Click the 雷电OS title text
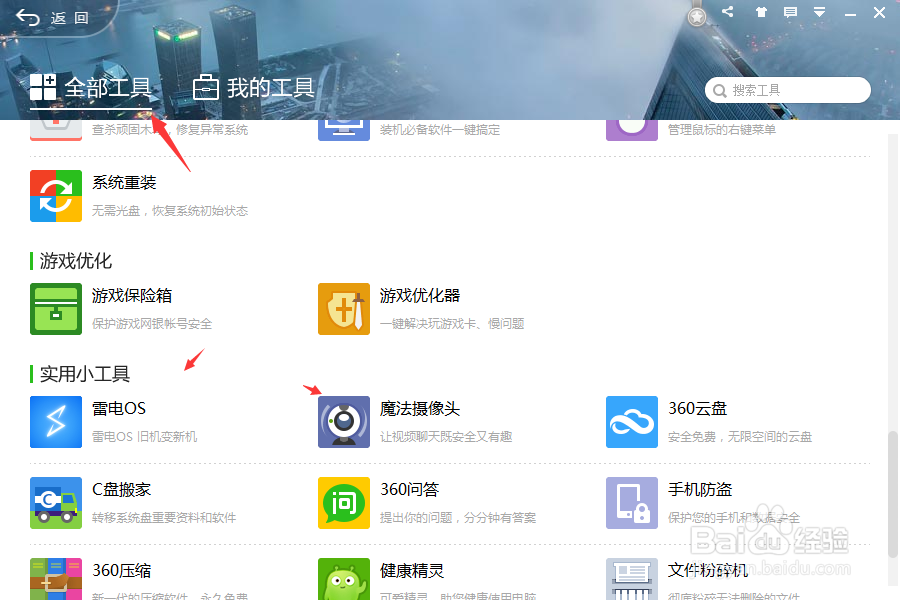The height and width of the screenshot is (600, 900). (119, 409)
